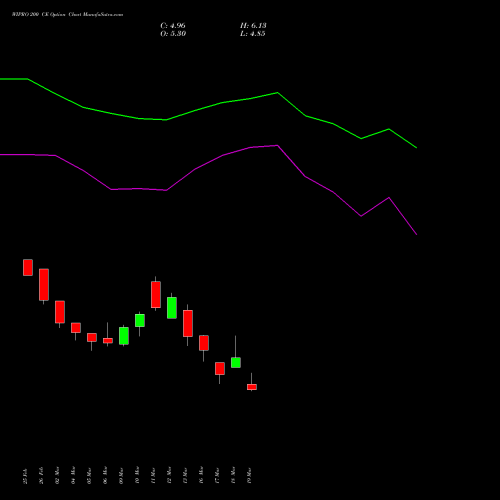Select the red candle for 17 Mar
Viewport: 500px width, 500px height.
tap(220, 369)
